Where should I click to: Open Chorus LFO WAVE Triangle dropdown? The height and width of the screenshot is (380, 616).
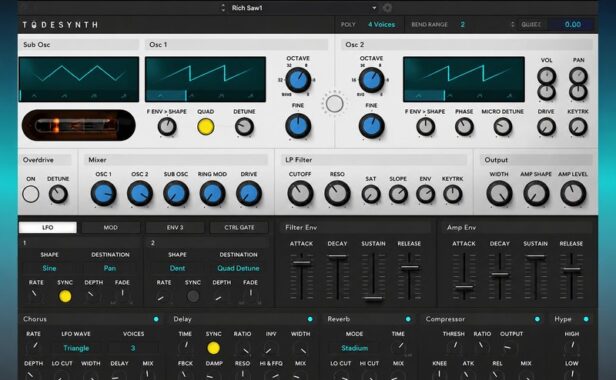coord(76,348)
